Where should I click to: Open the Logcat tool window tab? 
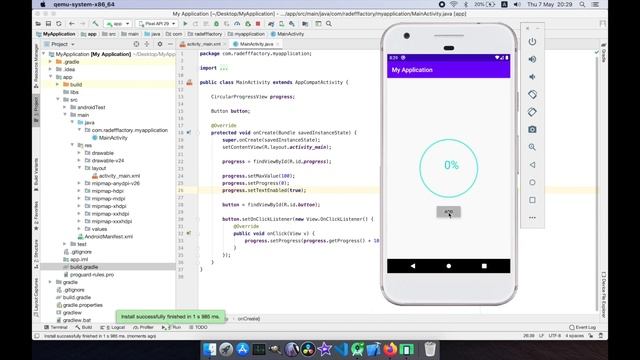click(113, 327)
